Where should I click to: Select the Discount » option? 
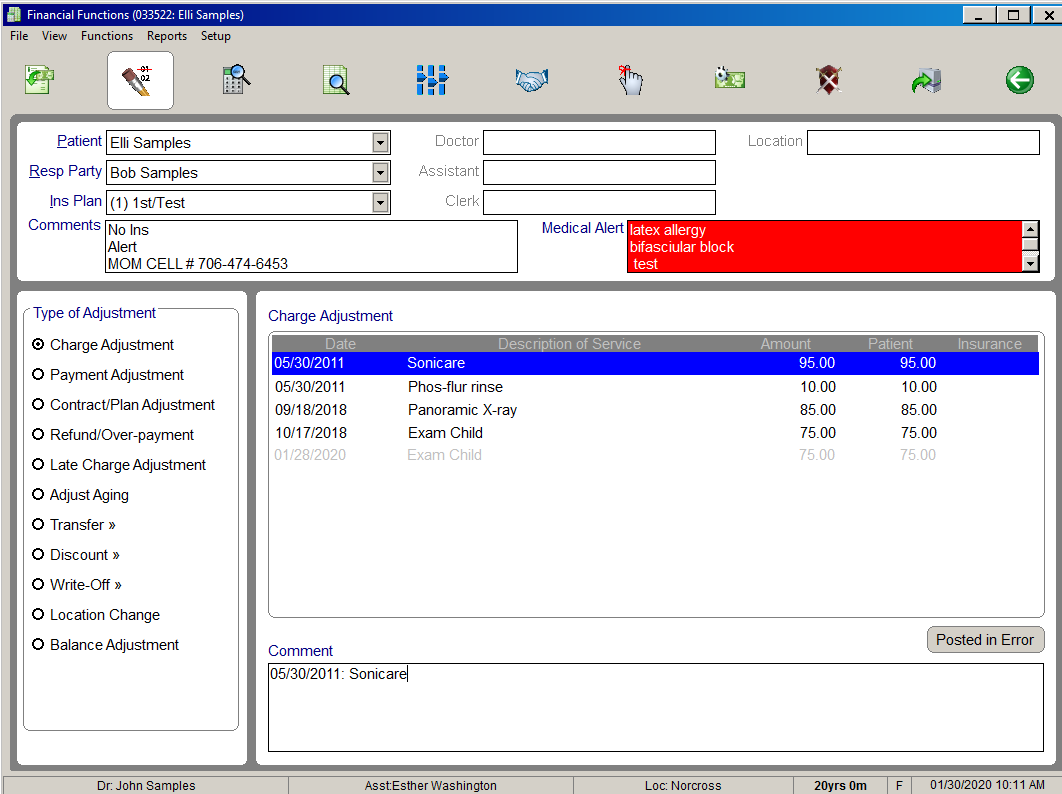click(x=38, y=554)
